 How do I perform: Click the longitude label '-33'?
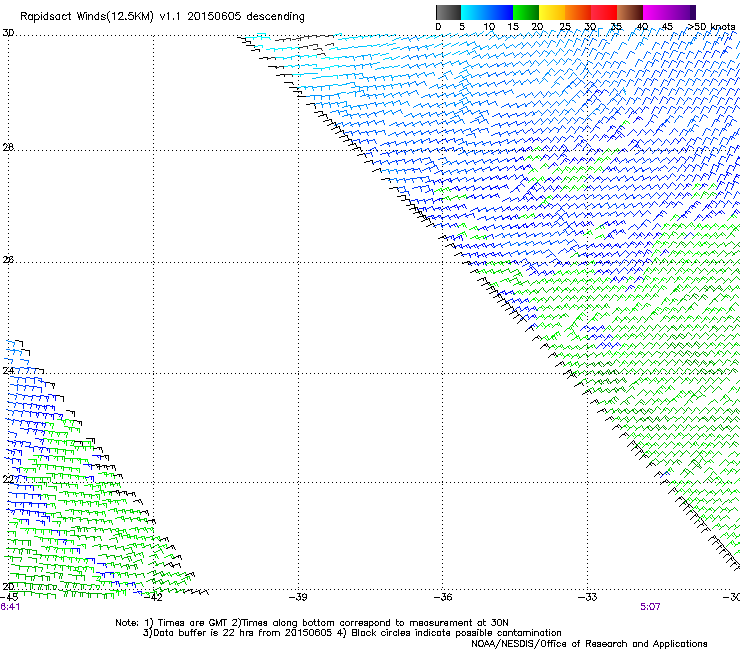point(587,597)
